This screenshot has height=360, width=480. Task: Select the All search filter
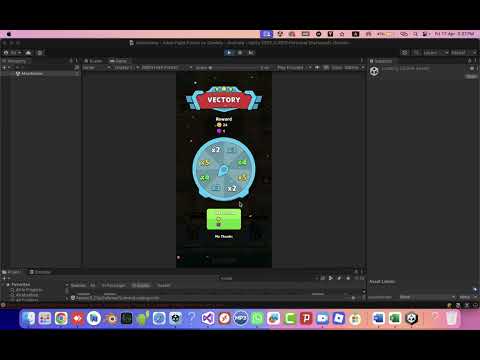(x=93, y=285)
